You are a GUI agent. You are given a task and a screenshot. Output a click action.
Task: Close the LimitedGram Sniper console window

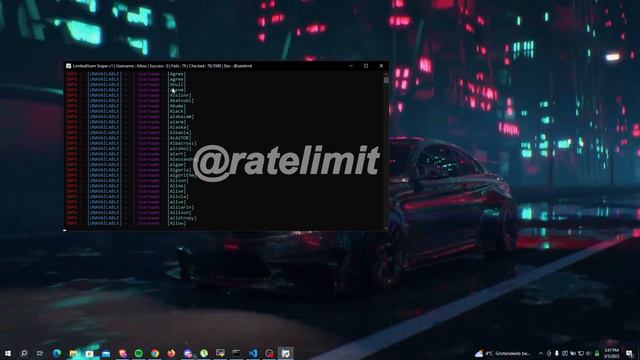tap(381, 66)
